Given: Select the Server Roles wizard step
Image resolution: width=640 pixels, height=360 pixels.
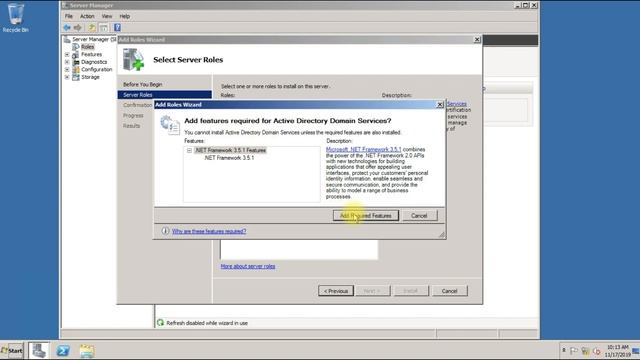Looking at the screenshot, I should point(165,95).
